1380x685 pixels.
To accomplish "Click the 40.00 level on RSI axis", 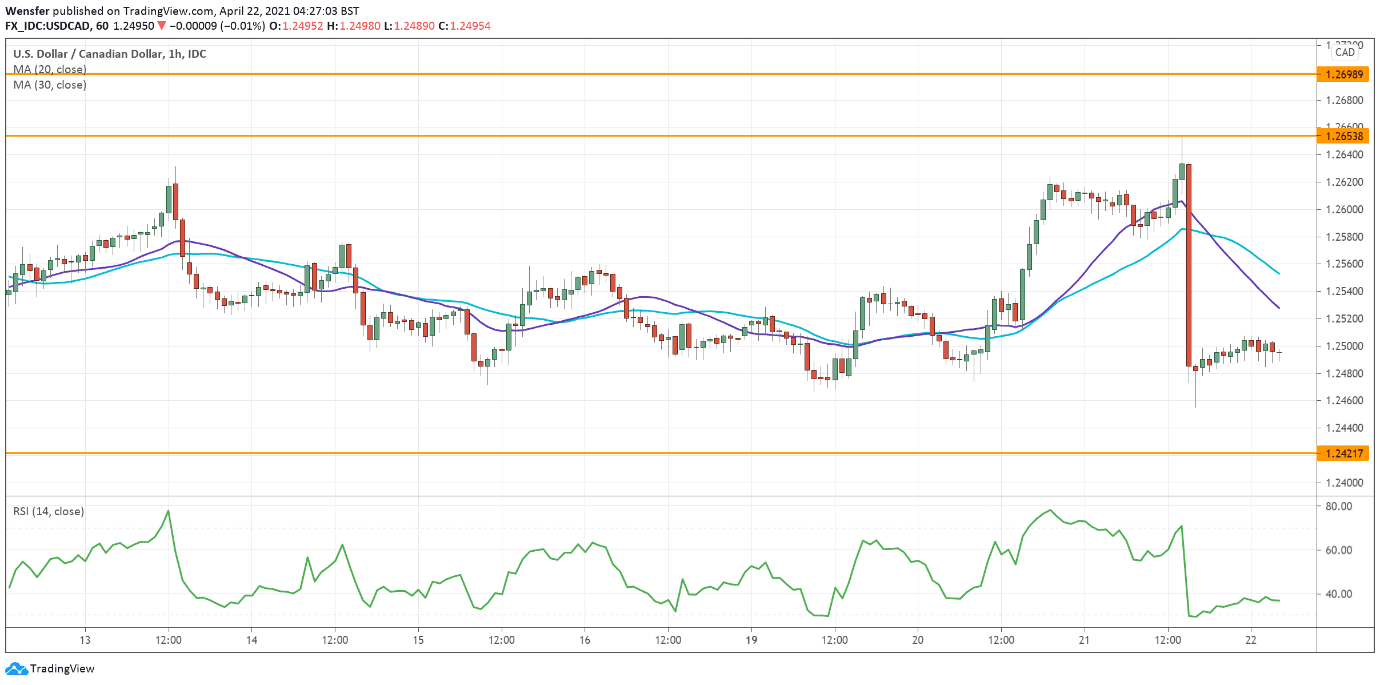I will pyautogui.click(x=1338, y=594).
